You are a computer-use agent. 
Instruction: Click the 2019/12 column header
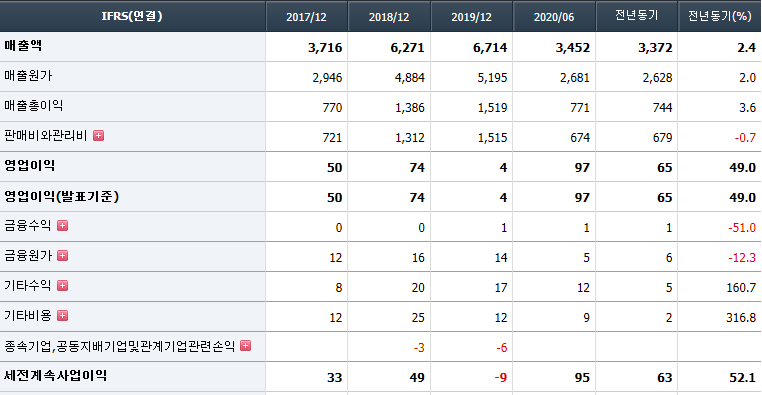tap(471, 17)
